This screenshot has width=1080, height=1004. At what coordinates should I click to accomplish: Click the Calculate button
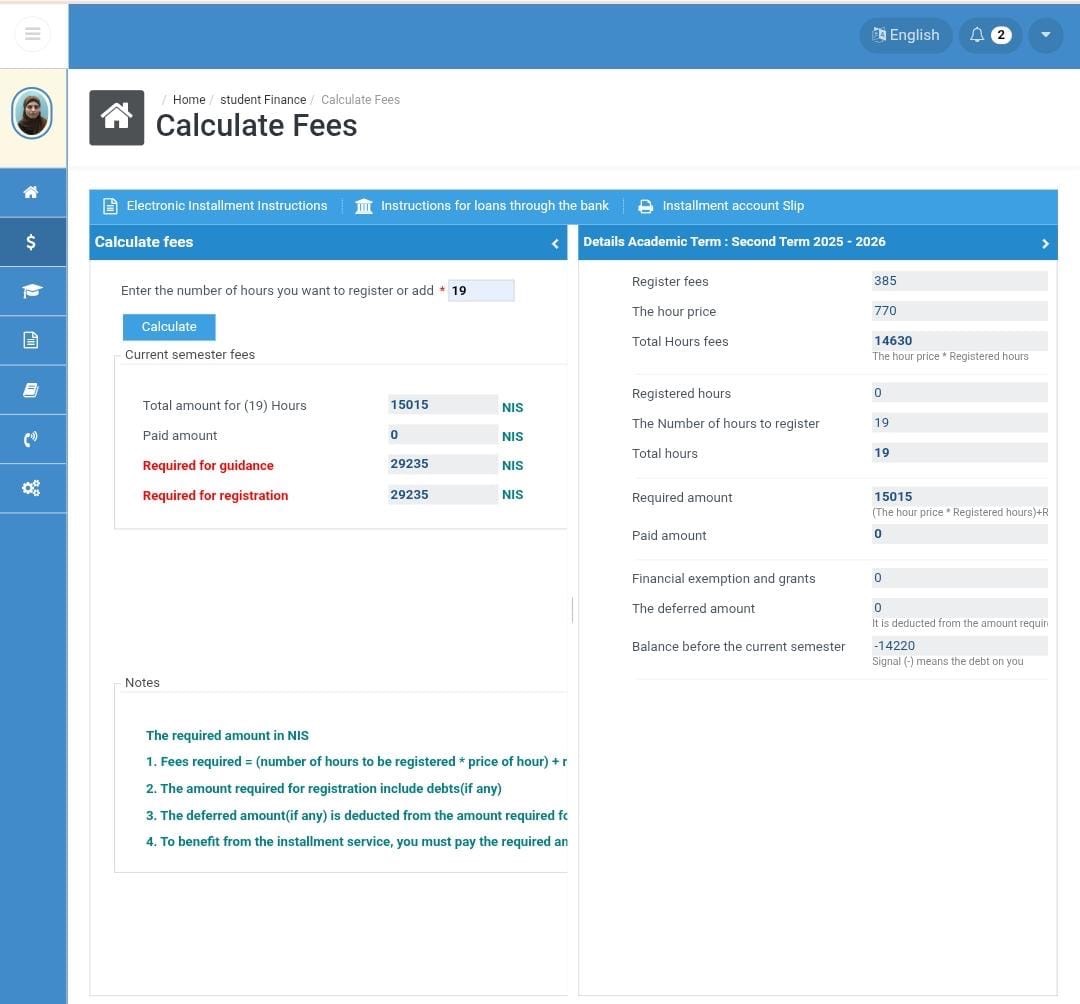(x=169, y=327)
